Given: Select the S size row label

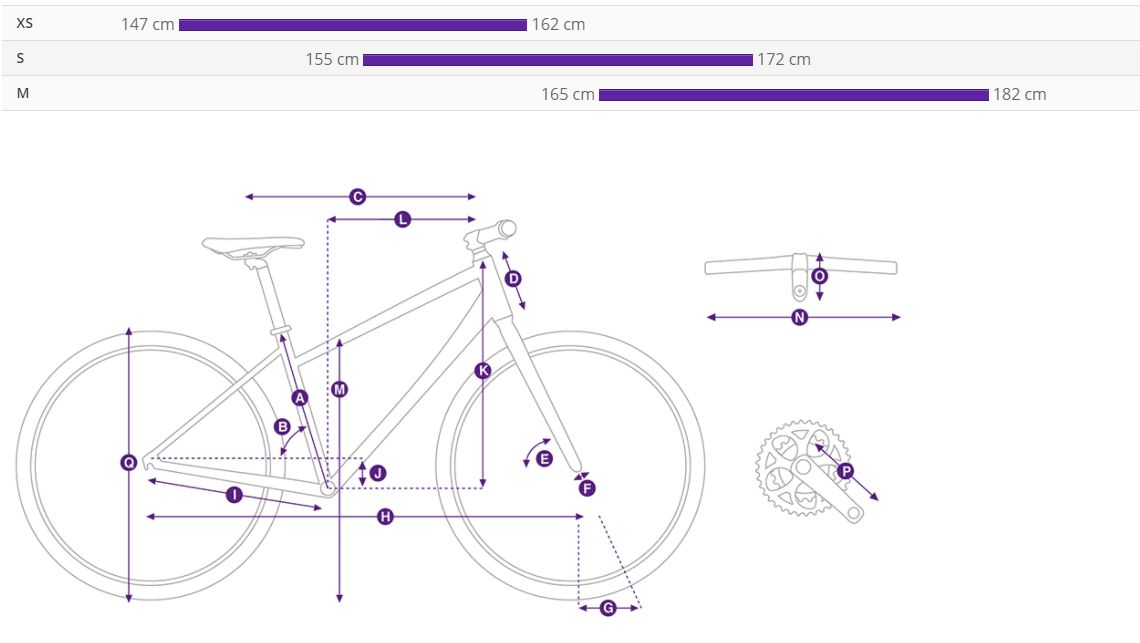Looking at the screenshot, I should tap(20, 59).
